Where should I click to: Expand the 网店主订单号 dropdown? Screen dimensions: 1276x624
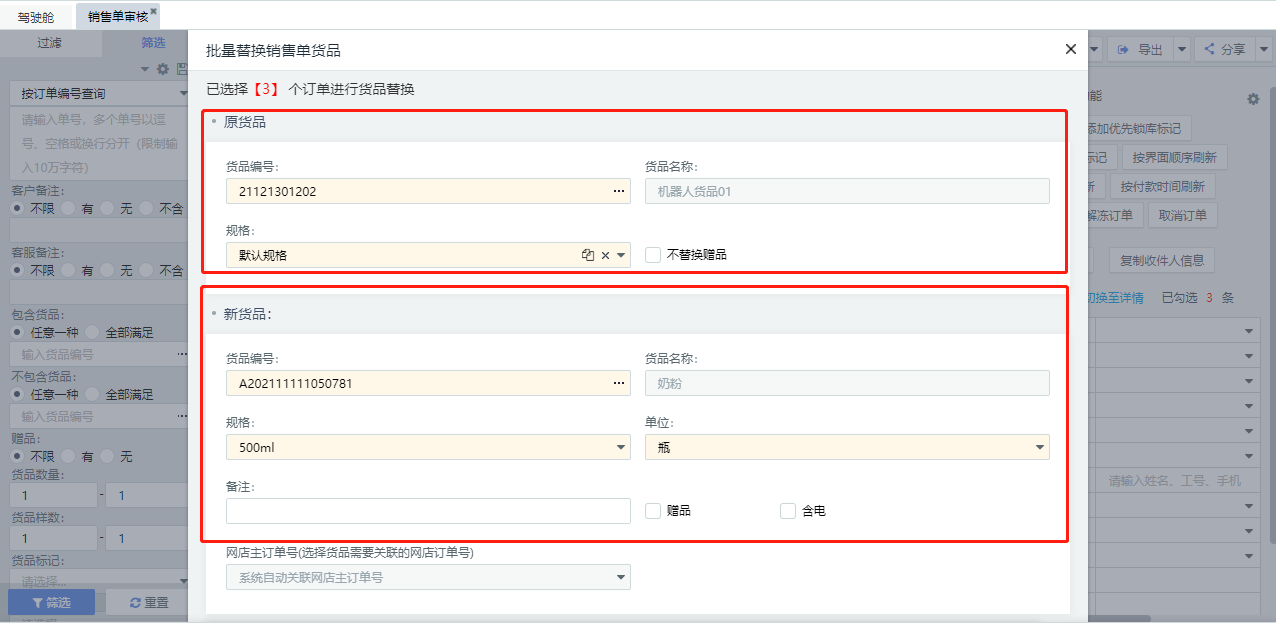[x=621, y=577]
